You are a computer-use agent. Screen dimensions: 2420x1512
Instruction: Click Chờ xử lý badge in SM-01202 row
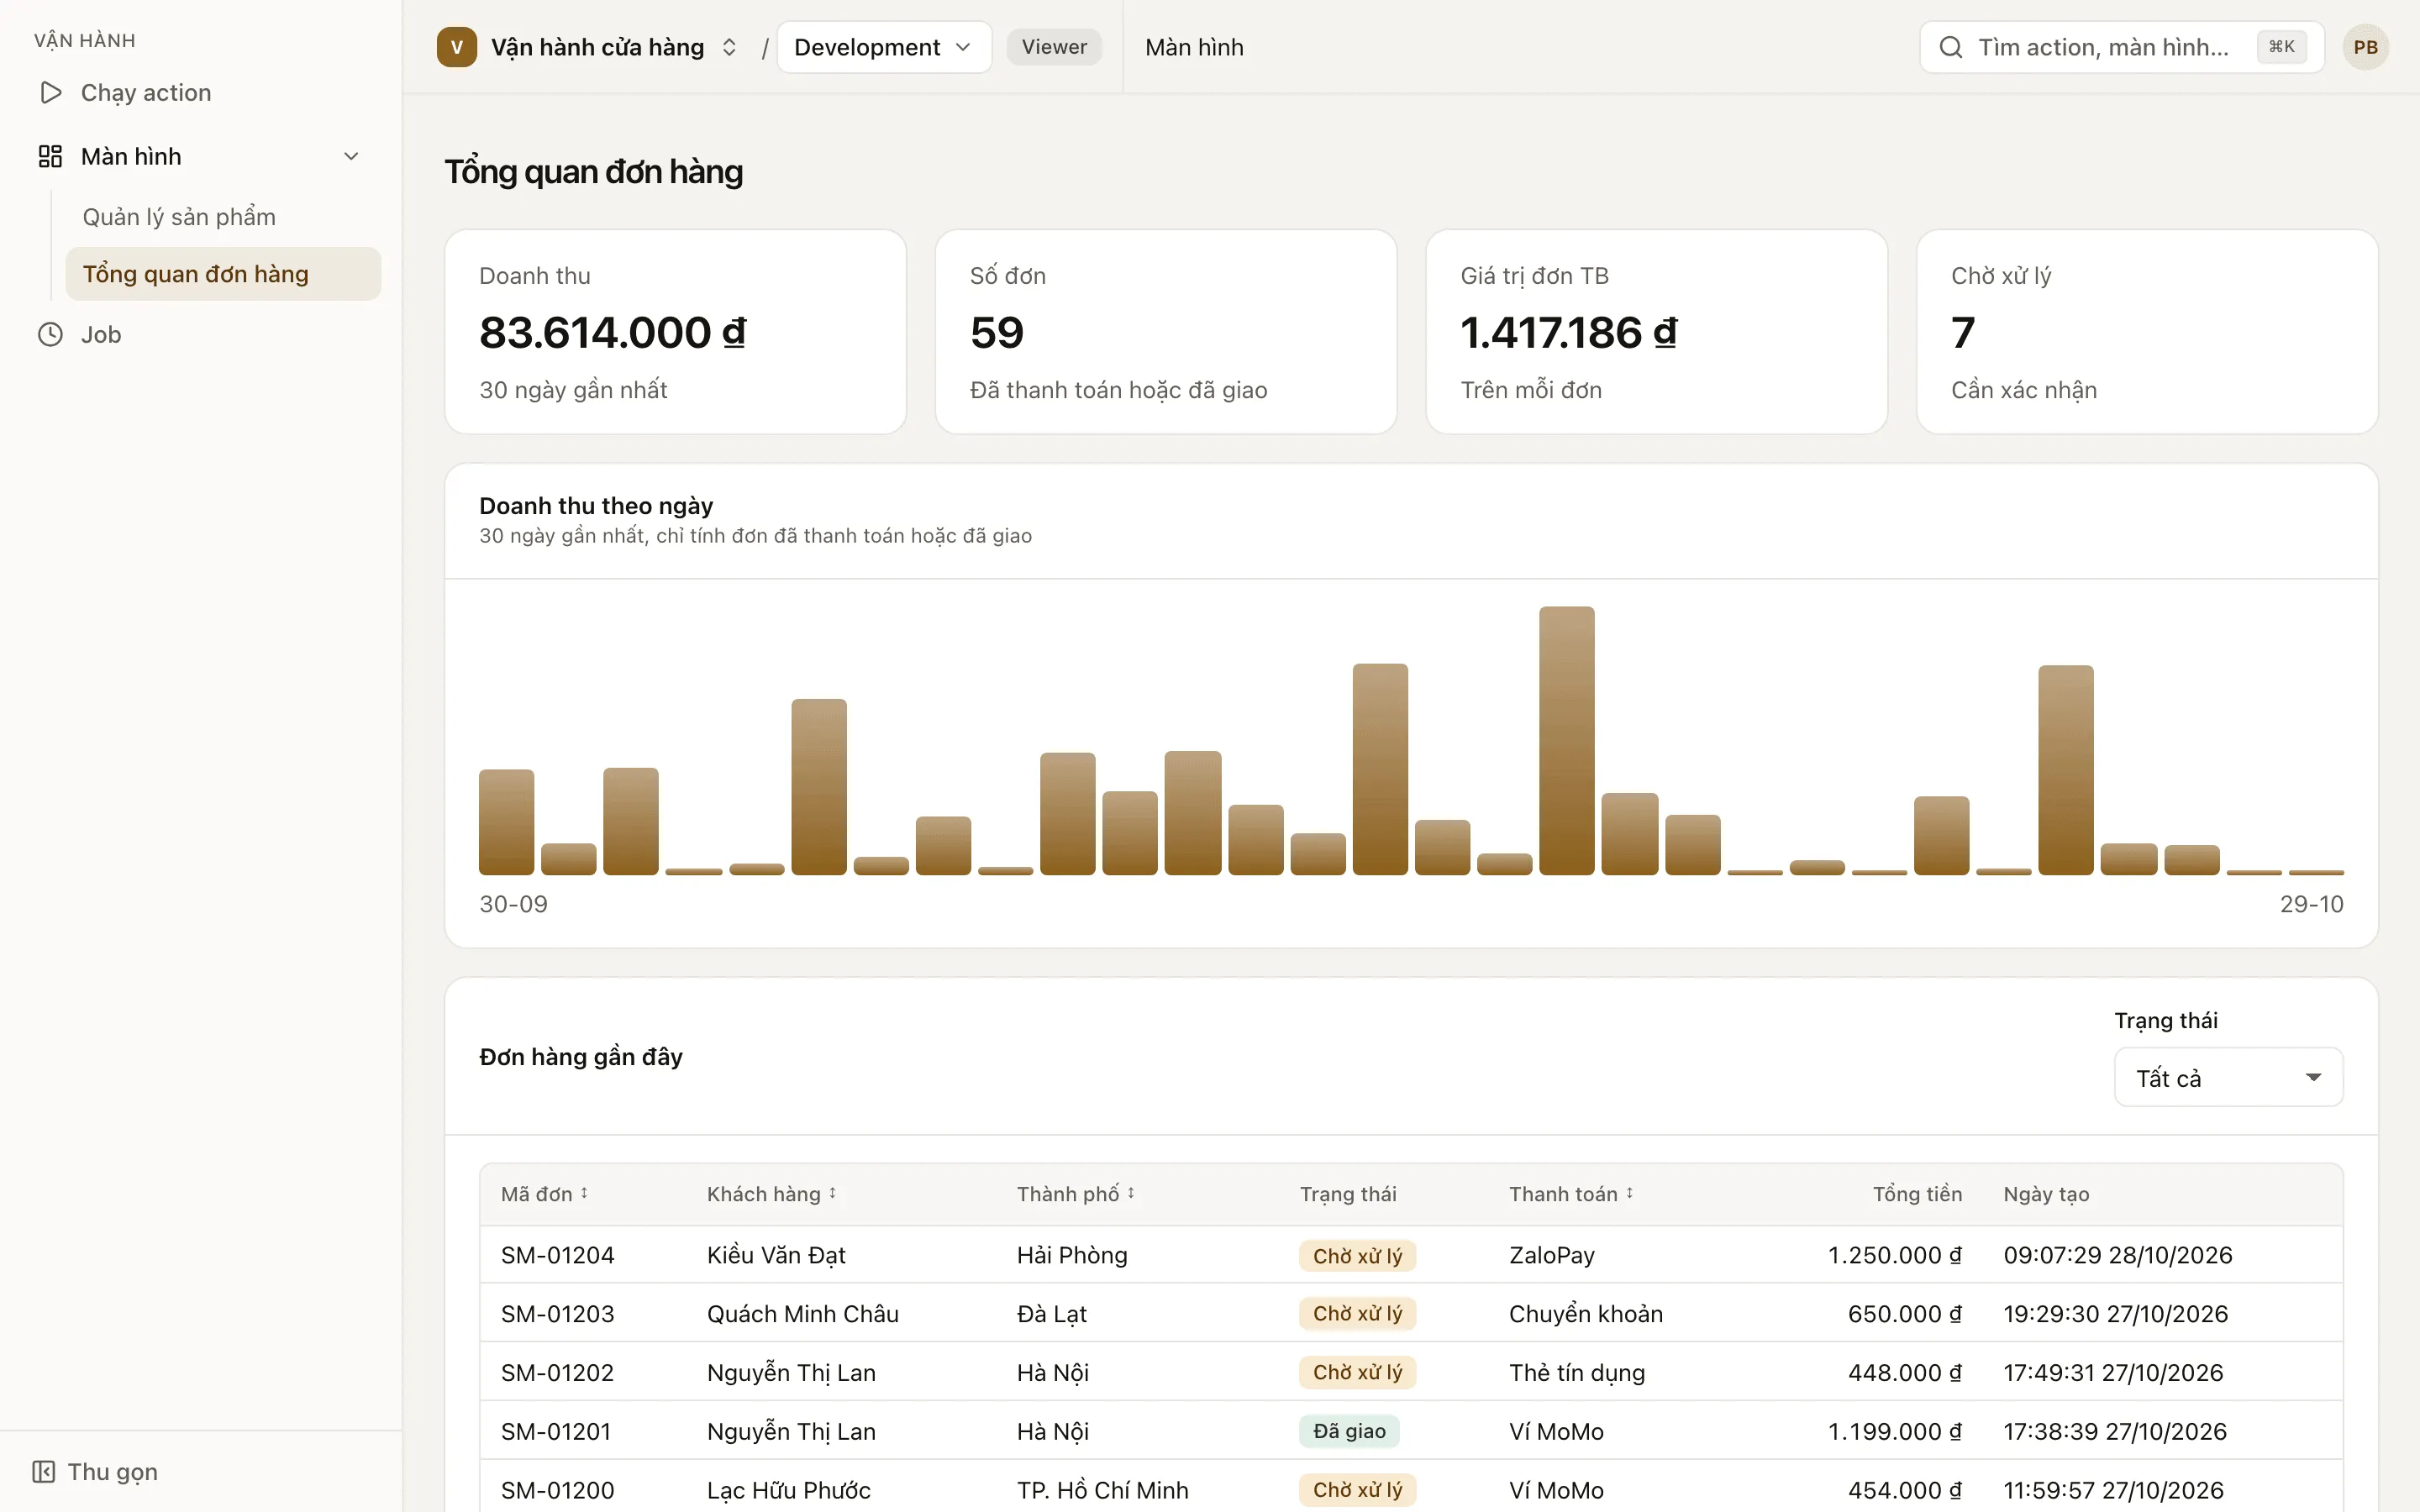(x=1357, y=1372)
